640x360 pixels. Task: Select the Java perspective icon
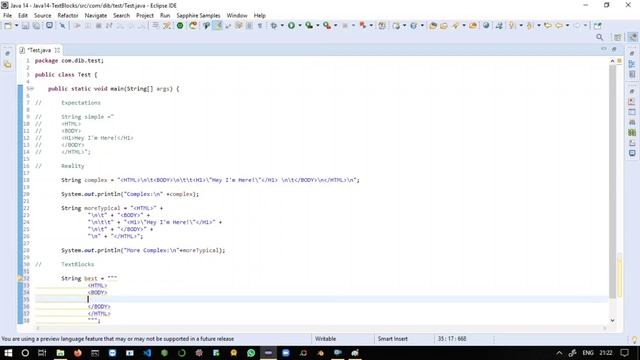(633, 37)
